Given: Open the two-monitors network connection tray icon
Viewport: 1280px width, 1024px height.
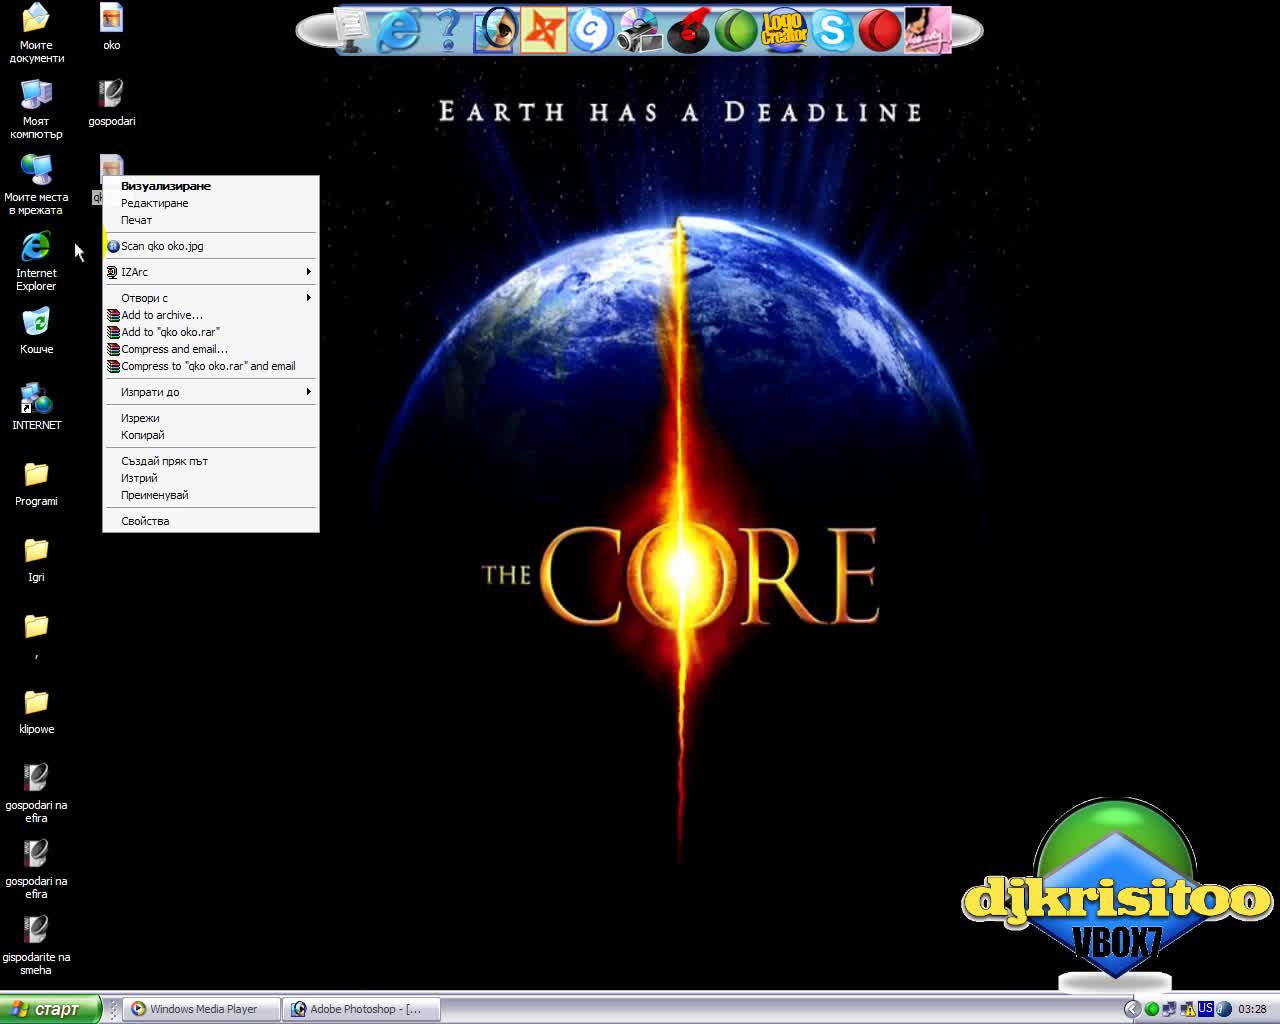Looking at the screenshot, I should (x=1169, y=1009).
